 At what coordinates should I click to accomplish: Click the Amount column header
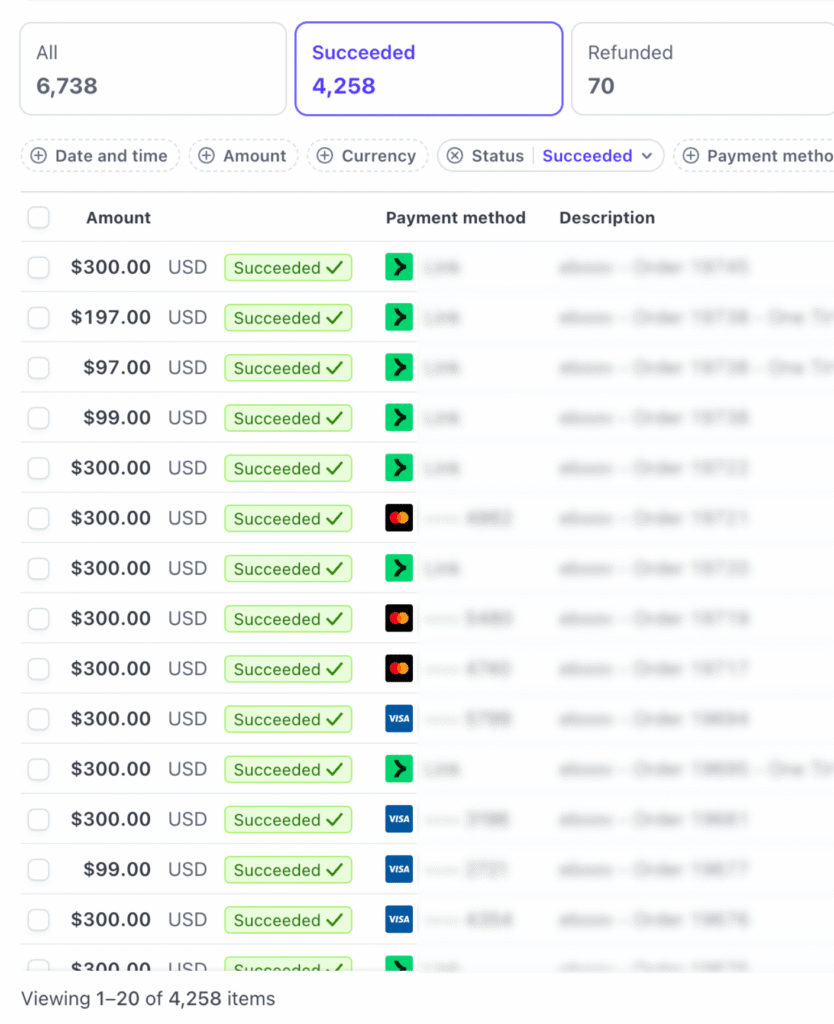[x=118, y=218]
